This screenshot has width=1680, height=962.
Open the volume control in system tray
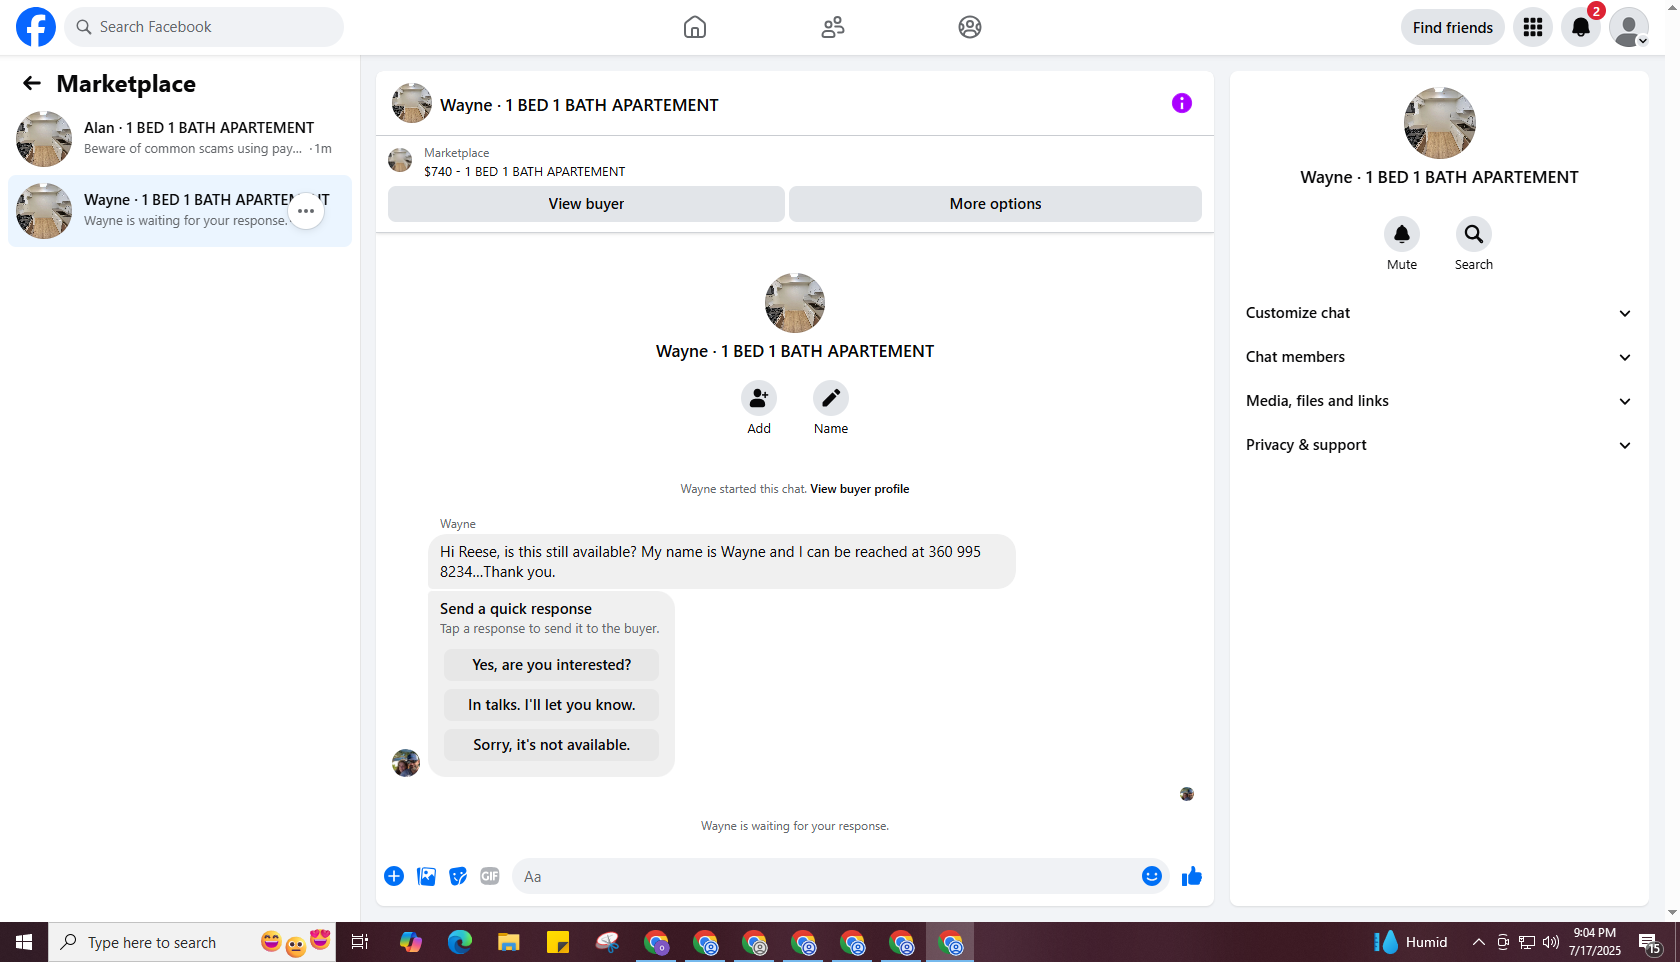click(x=1551, y=942)
